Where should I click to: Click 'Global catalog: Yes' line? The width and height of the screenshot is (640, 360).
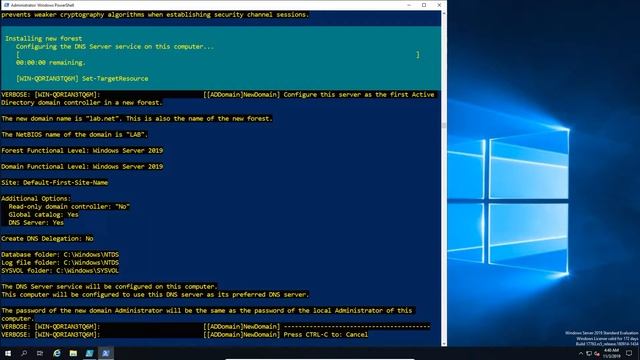(x=43, y=214)
